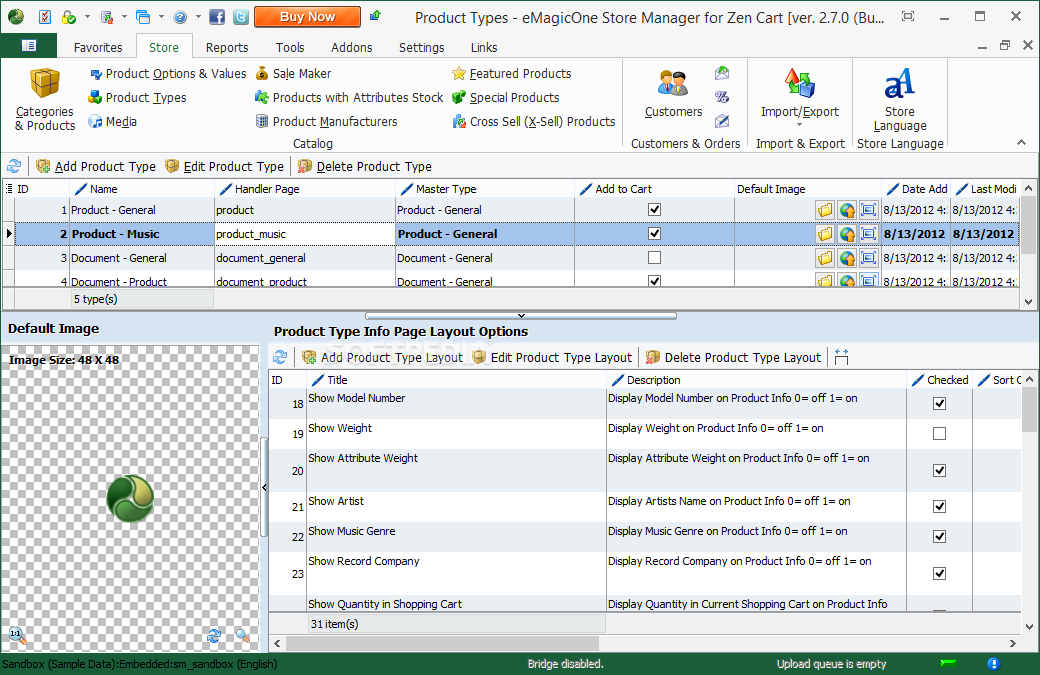Toggle Add to Cart for Product - General

(654, 210)
